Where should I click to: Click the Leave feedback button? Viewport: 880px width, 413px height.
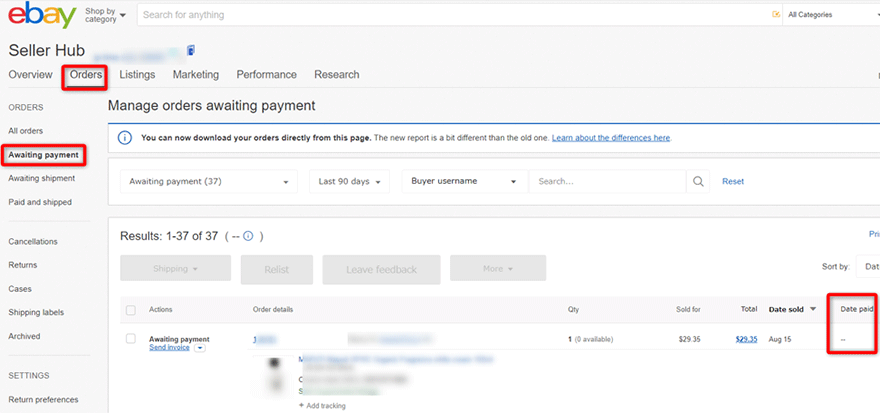(x=381, y=269)
